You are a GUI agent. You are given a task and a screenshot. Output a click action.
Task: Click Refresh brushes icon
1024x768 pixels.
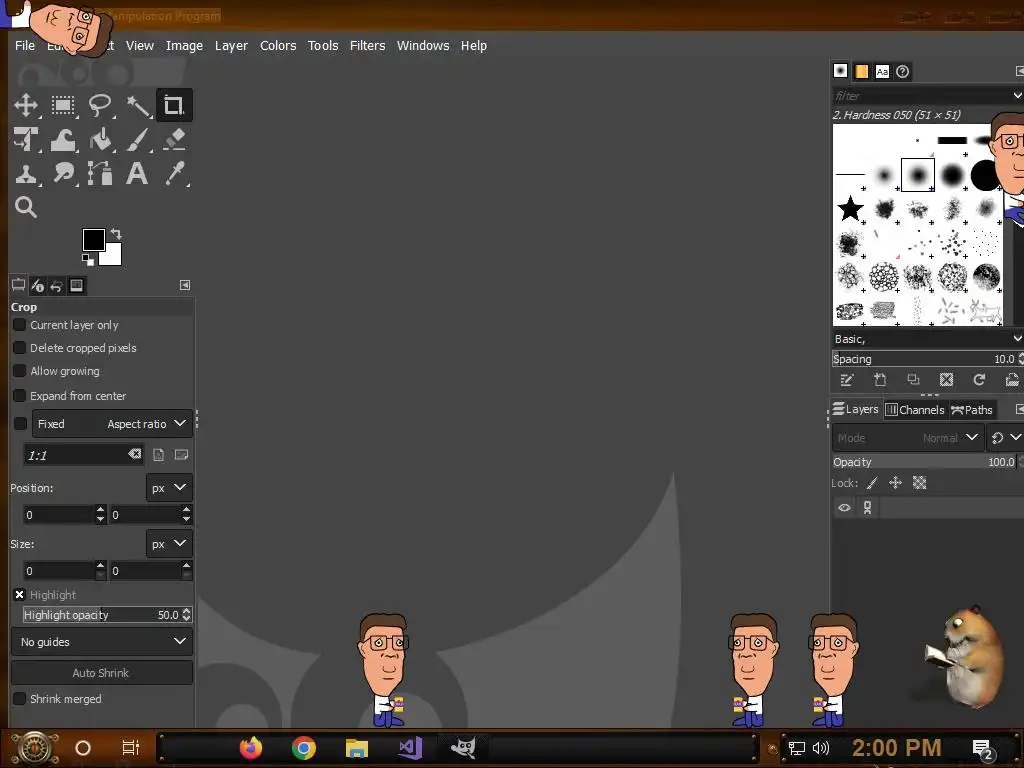pos(979,380)
